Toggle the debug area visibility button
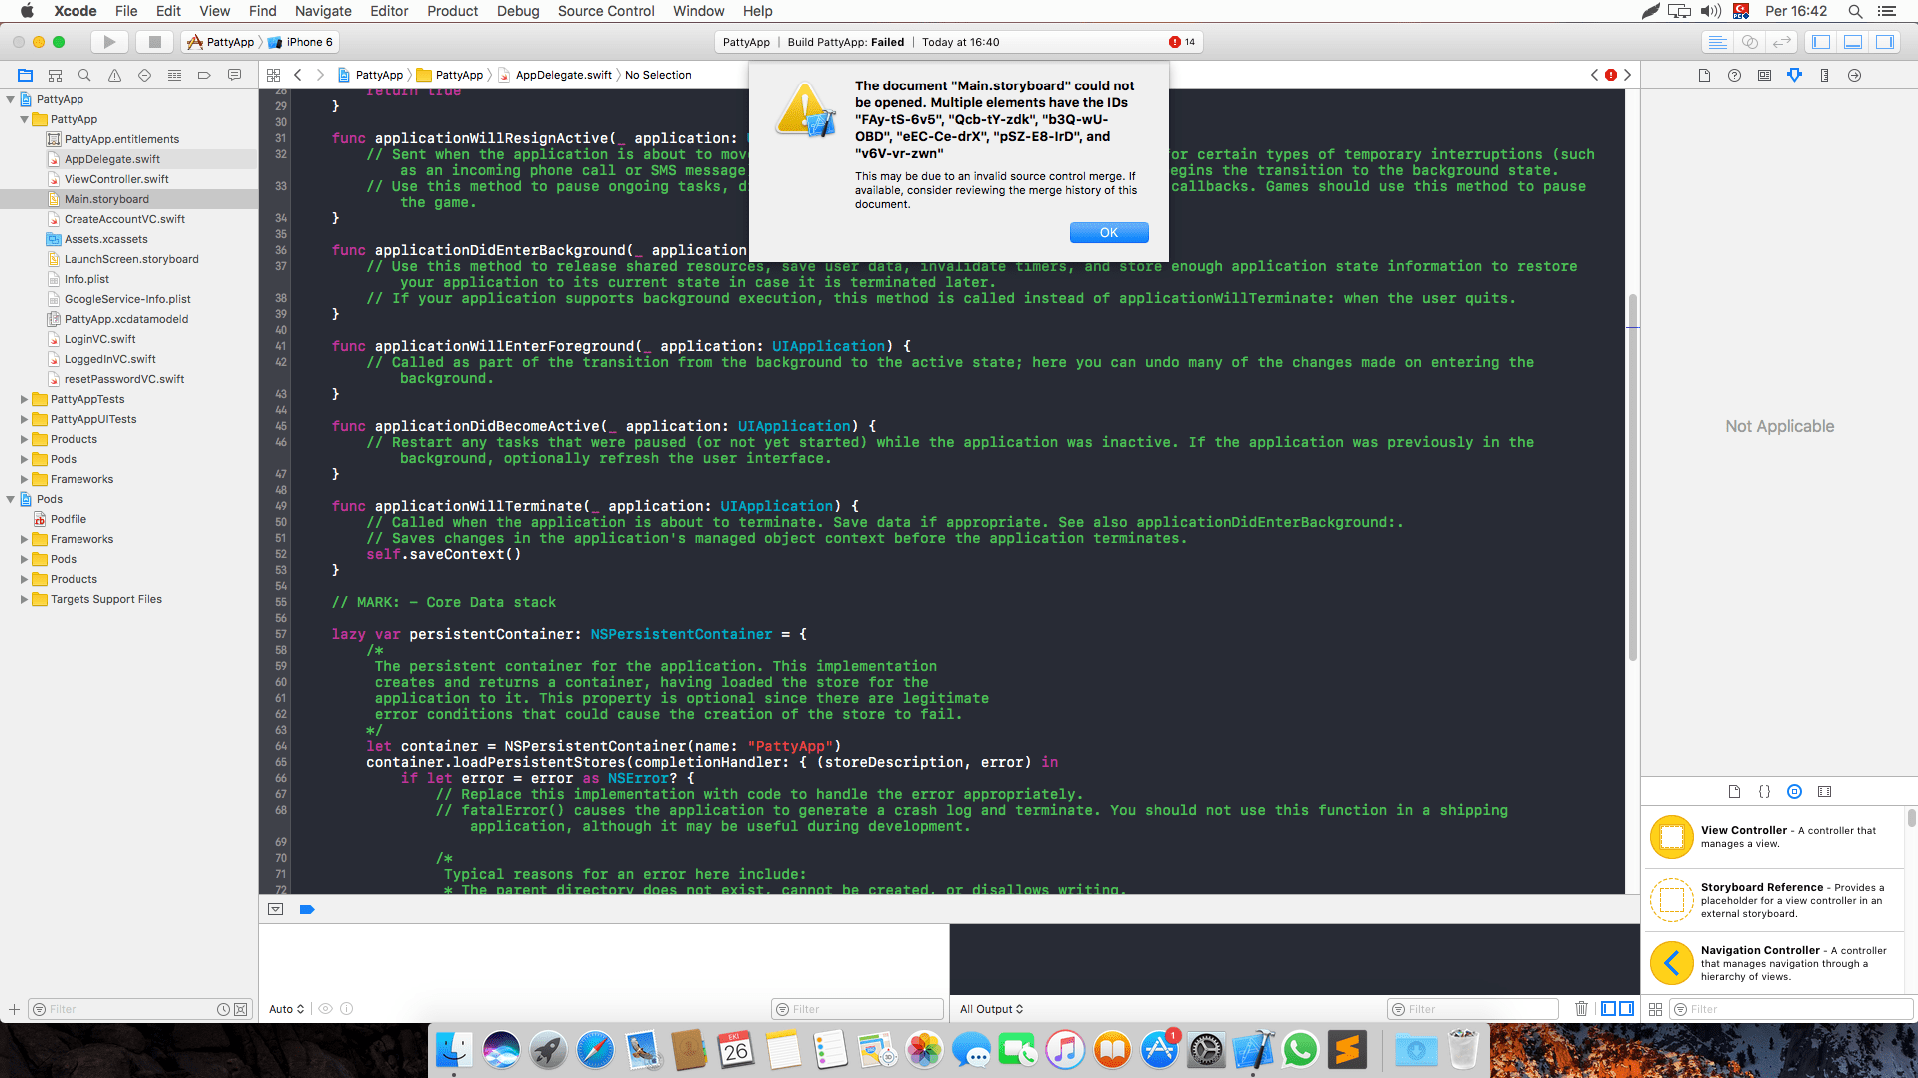This screenshot has width=1918, height=1078. tap(275, 909)
